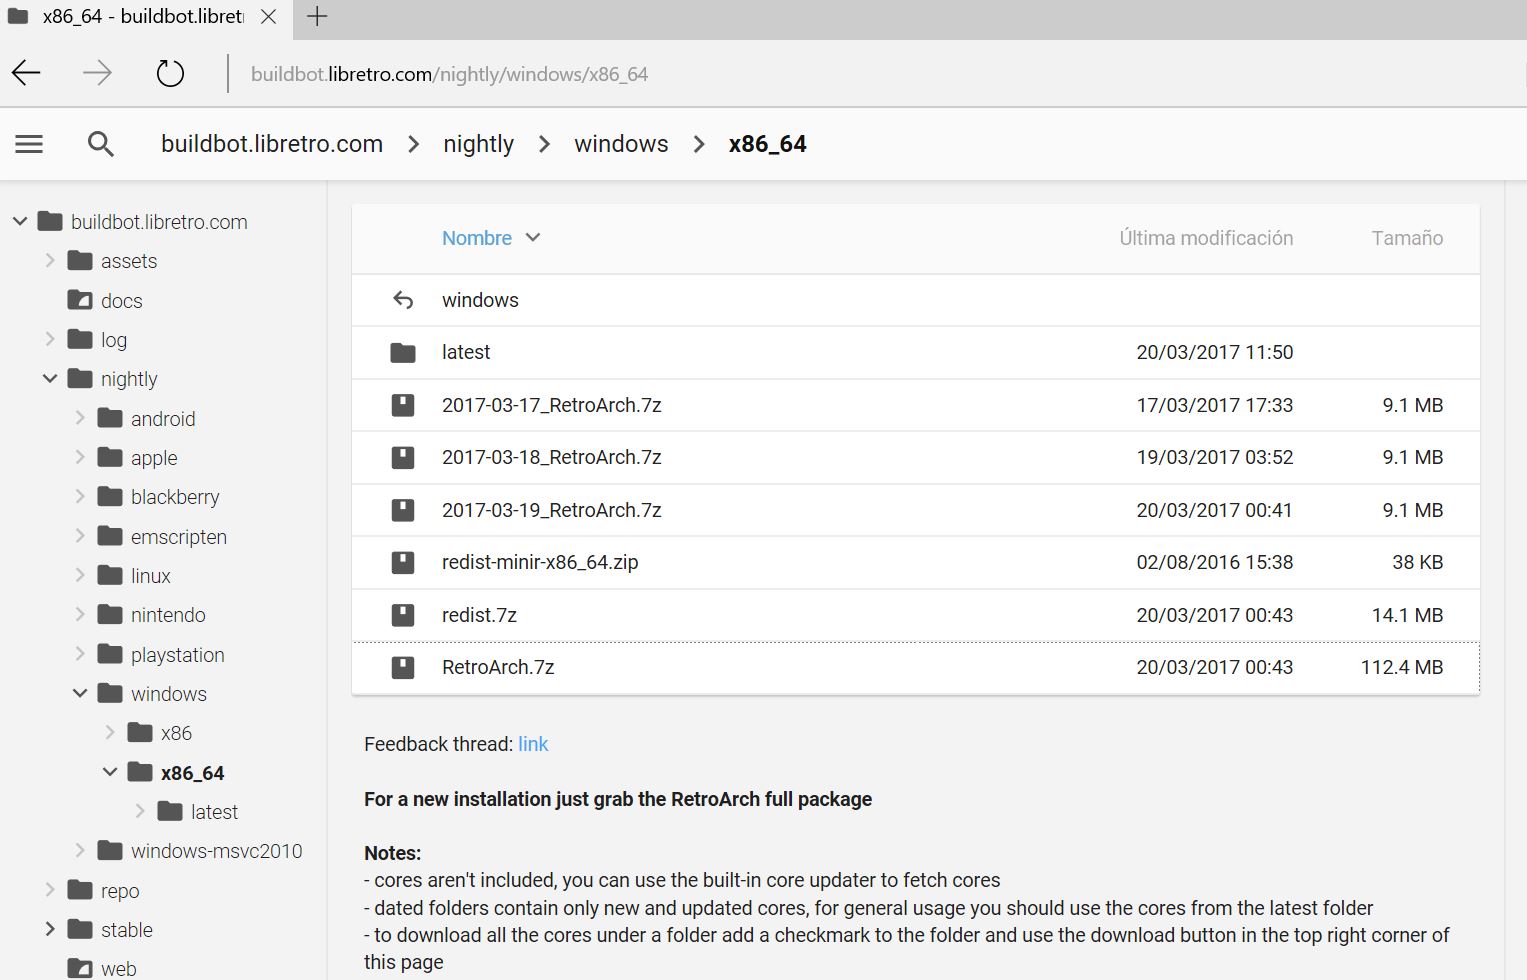Click the blackberry folder icon in sidebar
1527x980 pixels.
[x=110, y=496]
